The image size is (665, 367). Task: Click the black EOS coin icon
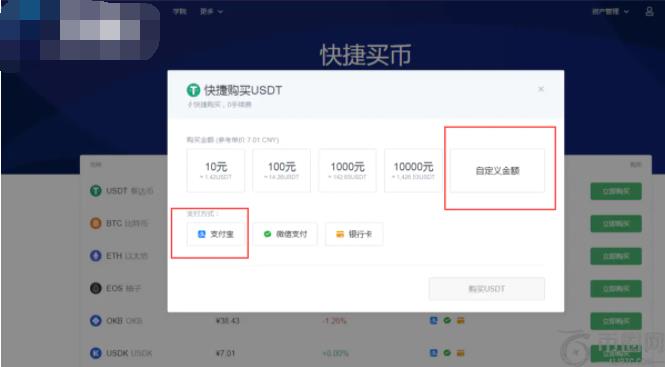tap(96, 289)
